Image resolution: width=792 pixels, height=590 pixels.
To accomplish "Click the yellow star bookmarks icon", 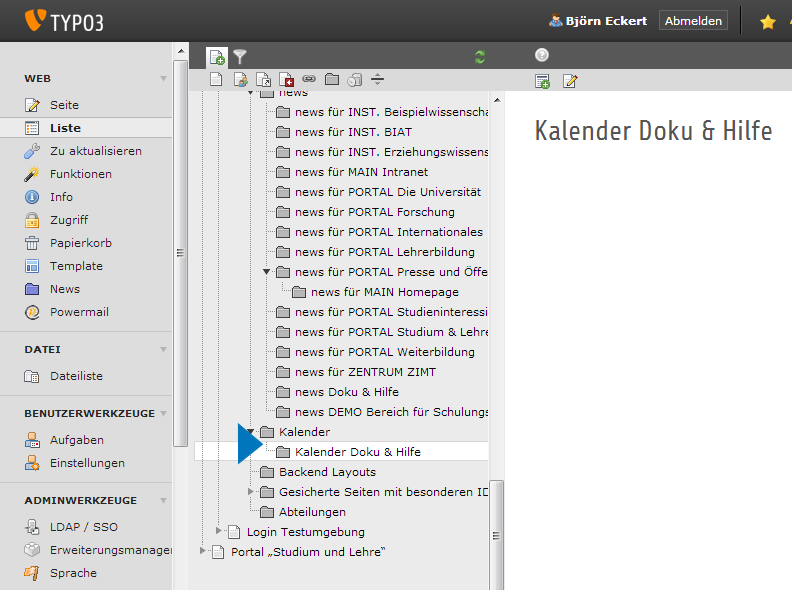I will click(x=767, y=21).
